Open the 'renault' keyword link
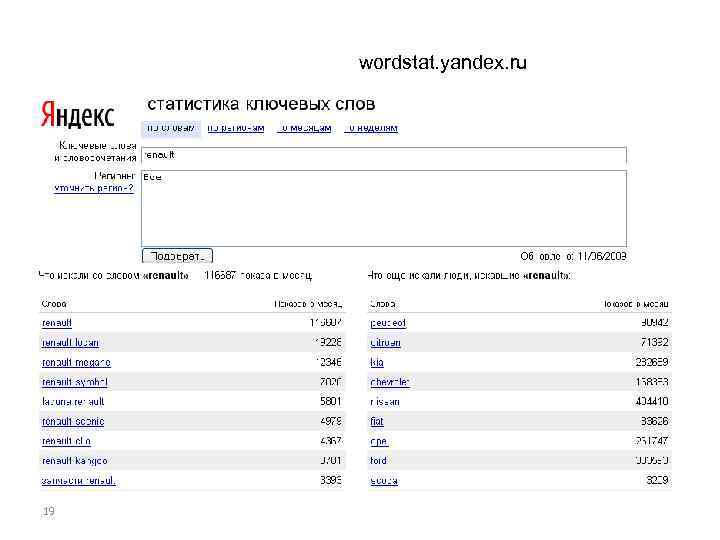The width and height of the screenshot is (720, 540). [56, 323]
